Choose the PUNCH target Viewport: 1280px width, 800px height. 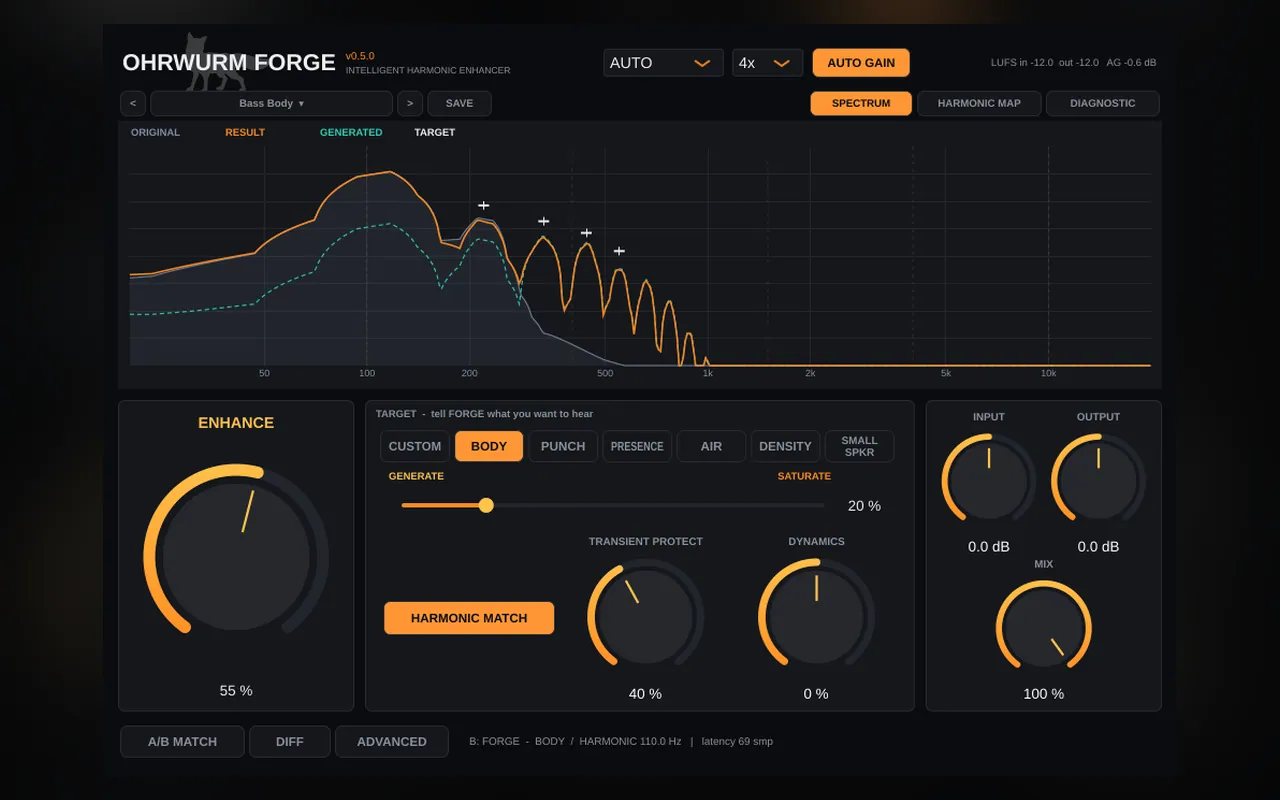tap(563, 446)
